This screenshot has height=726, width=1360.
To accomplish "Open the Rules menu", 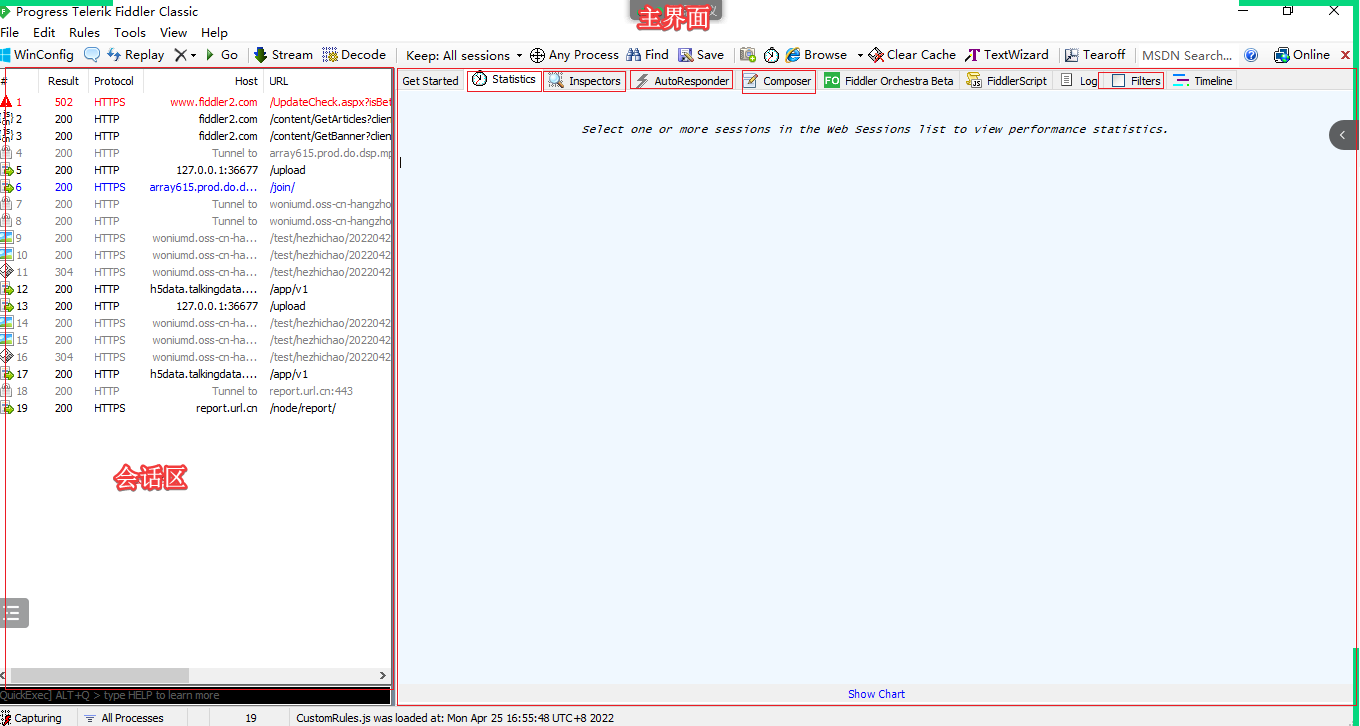I will coord(84,33).
